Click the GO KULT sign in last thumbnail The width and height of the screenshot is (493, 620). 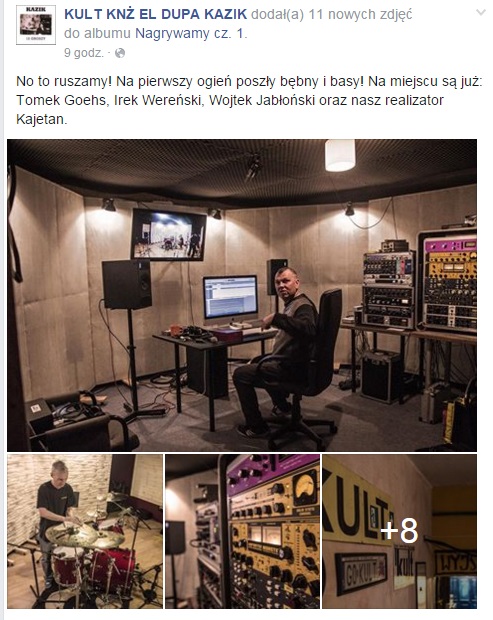tap(361, 573)
